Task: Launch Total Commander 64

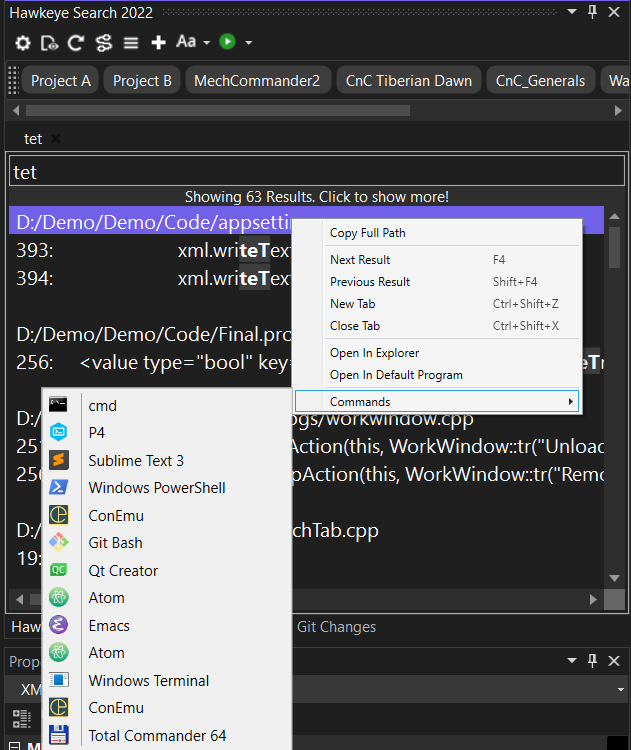Action: 167,736
